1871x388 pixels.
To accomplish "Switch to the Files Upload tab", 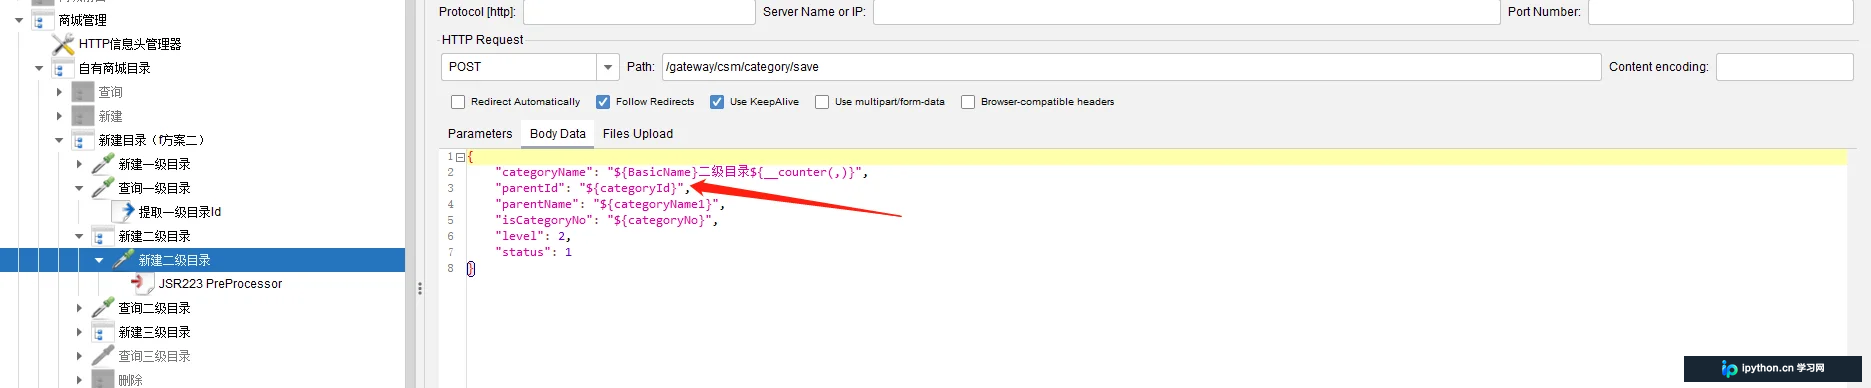I will pyautogui.click(x=638, y=134).
